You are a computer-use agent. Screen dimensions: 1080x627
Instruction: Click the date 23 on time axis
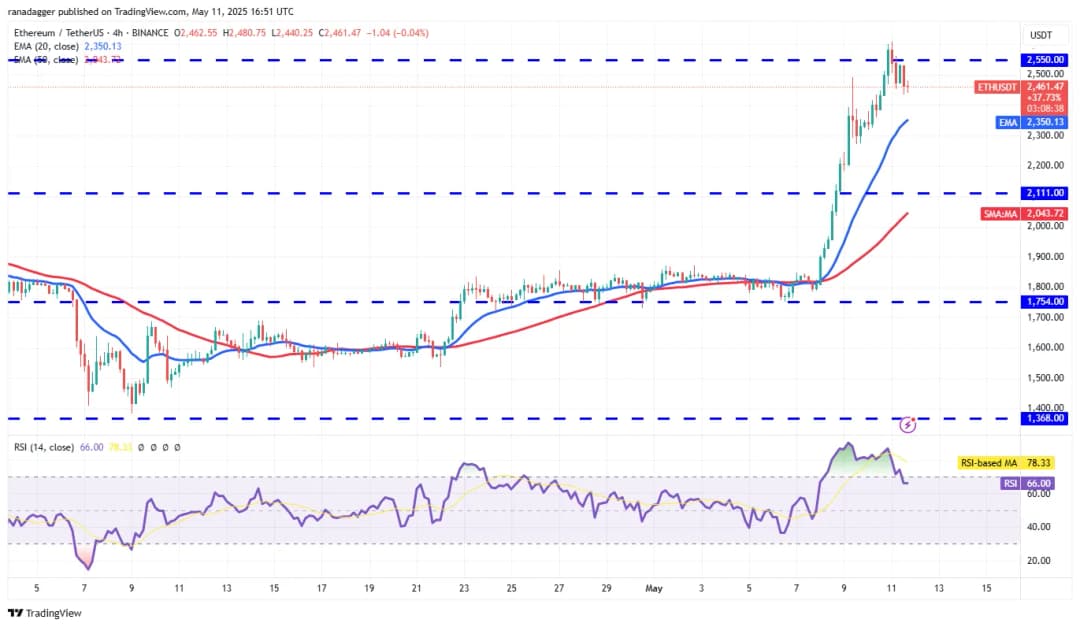pos(464,588)
